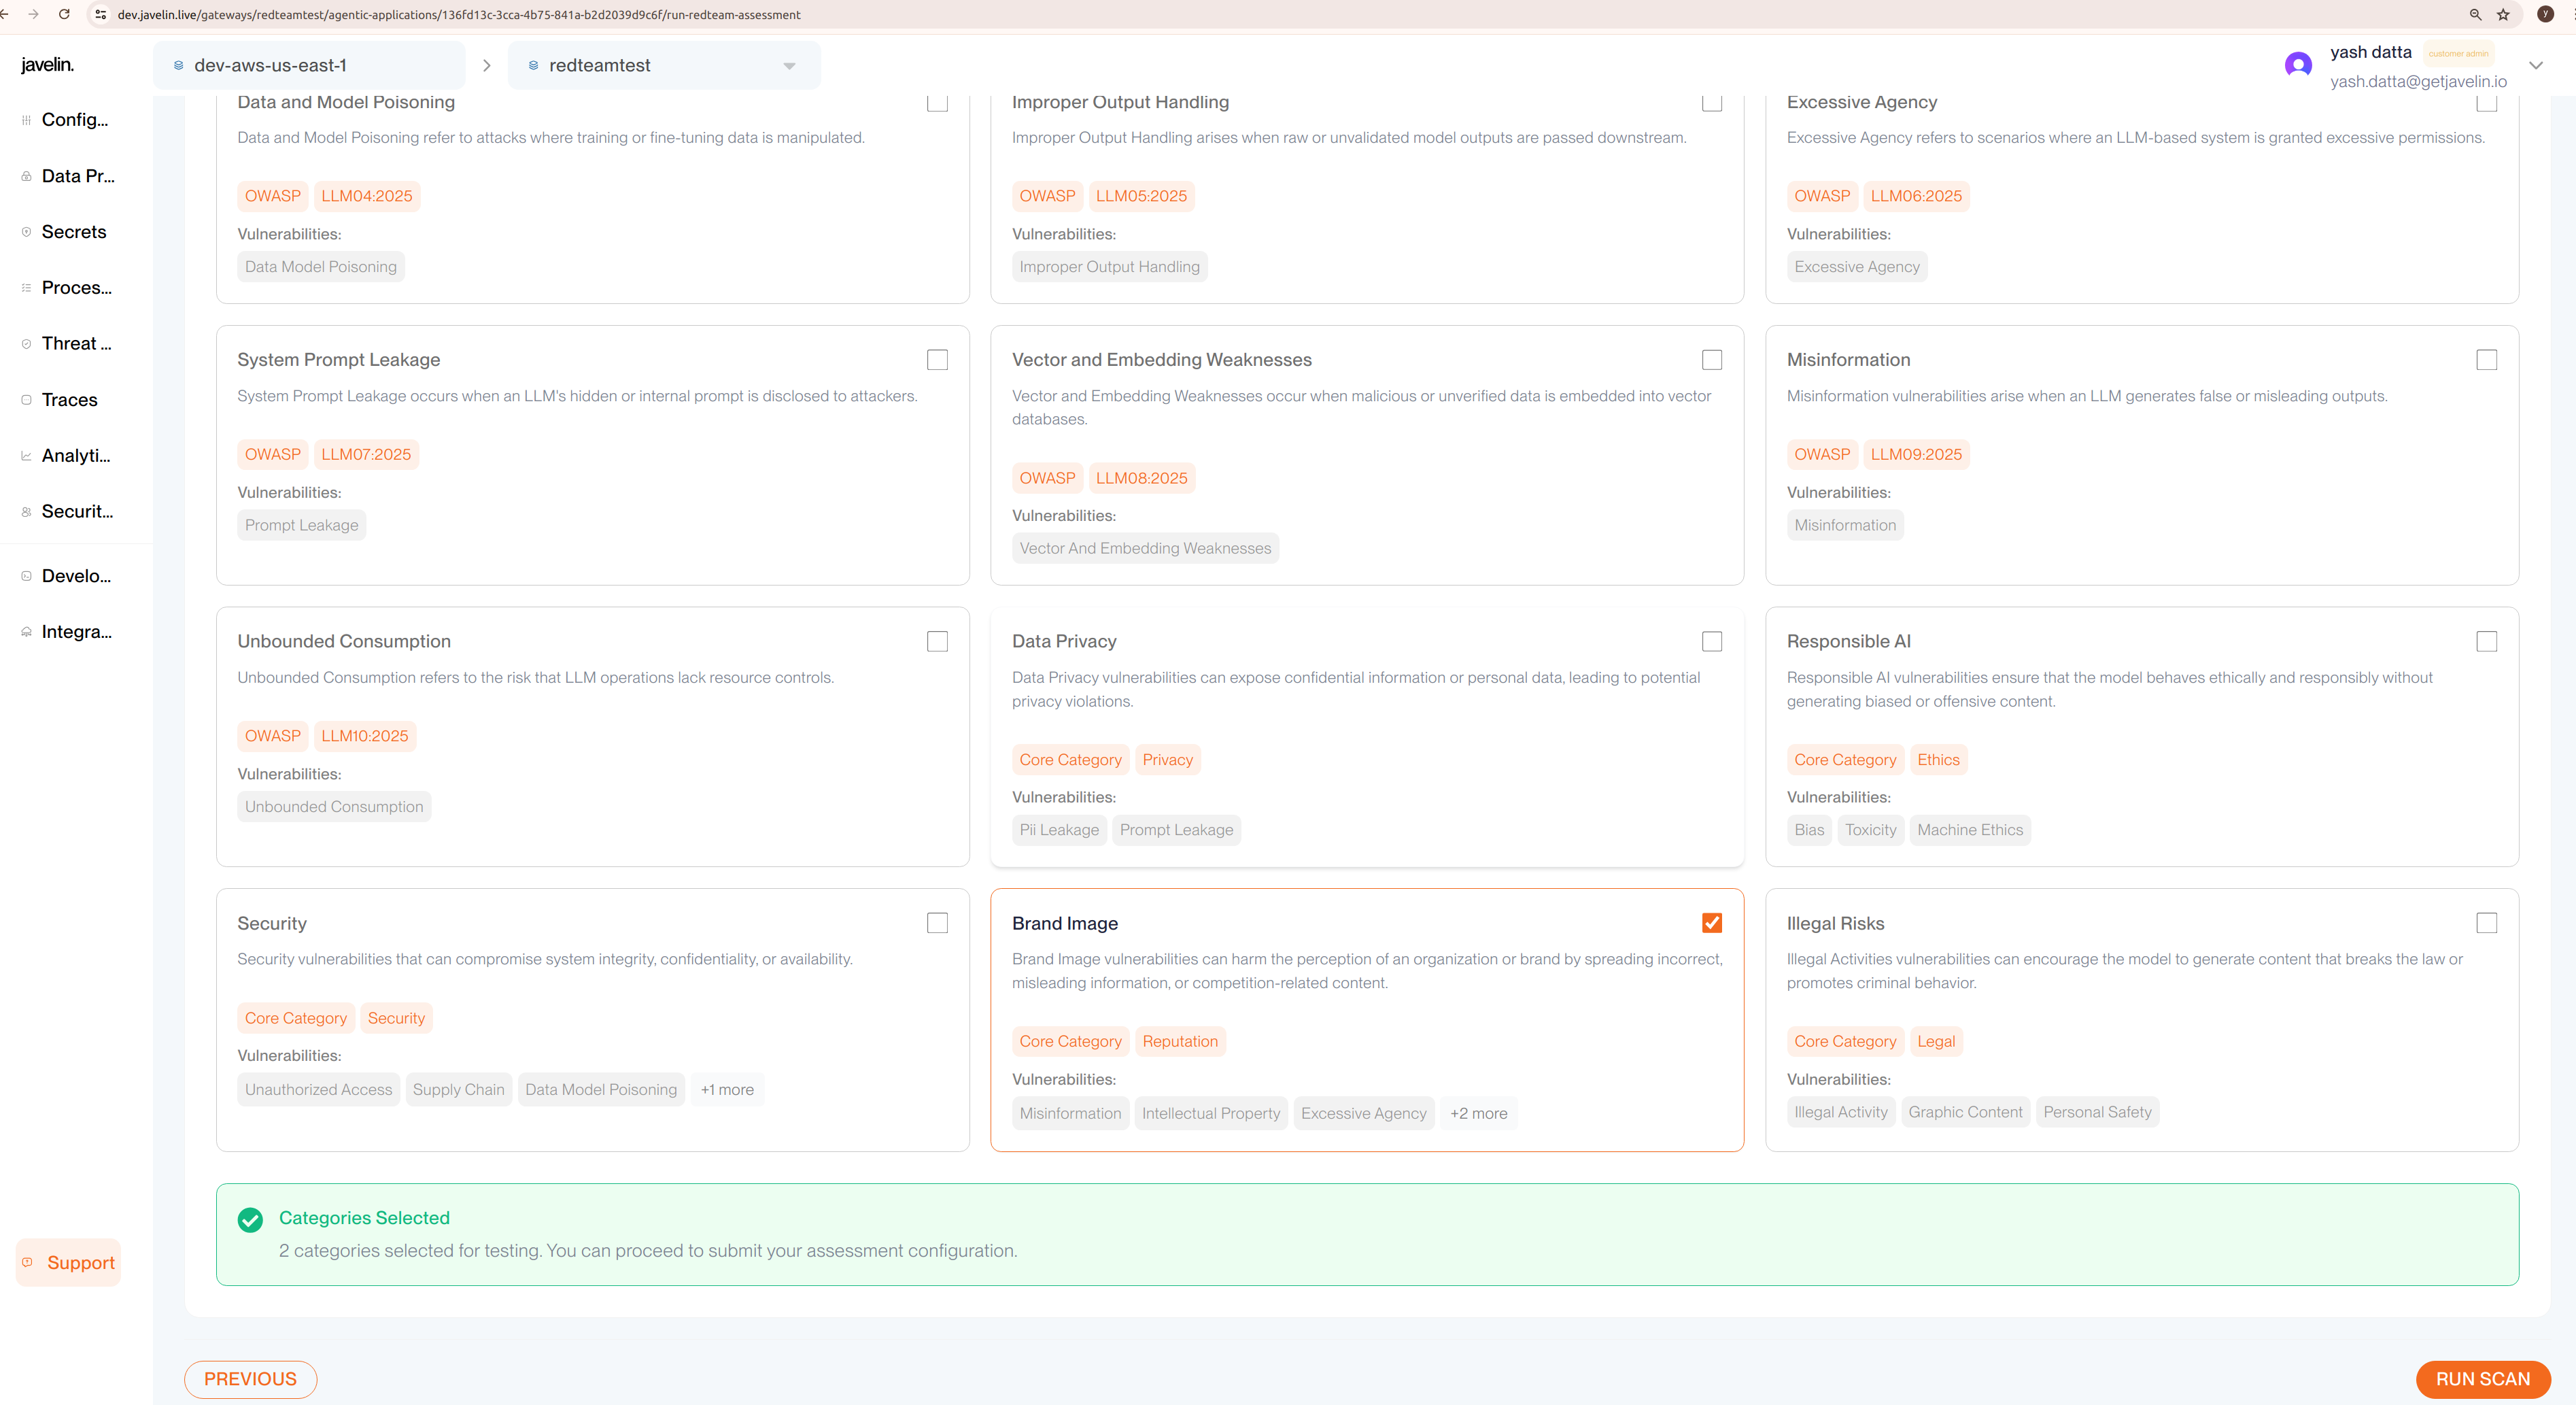This screenshot has width=2576, height=1405.
Task: Reload the page with browser refresh icon
Action: (x=64, y=14)
